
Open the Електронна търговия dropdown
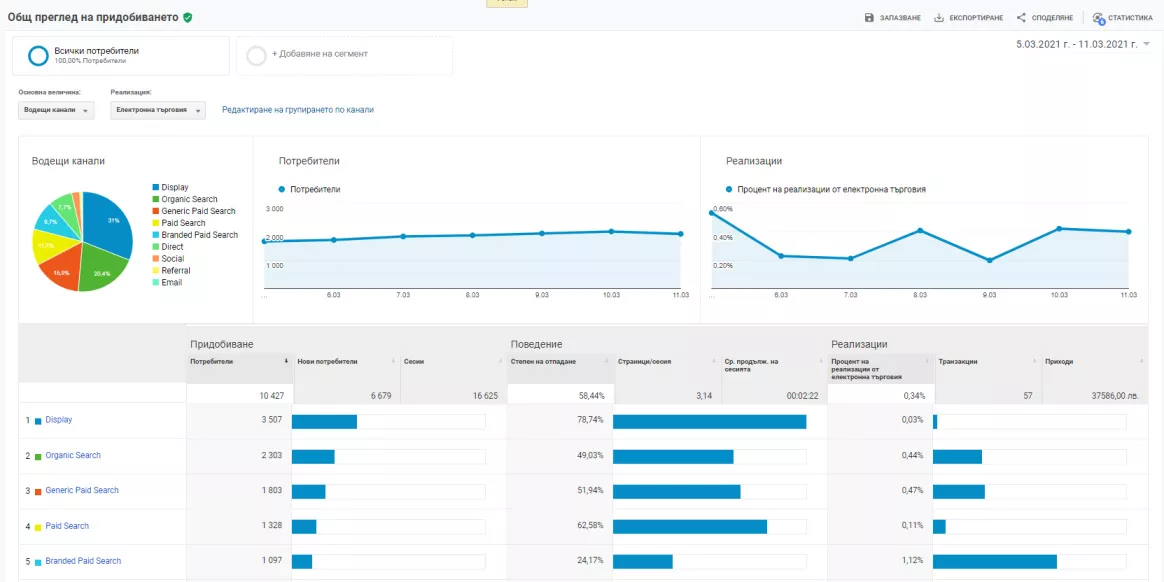click(157, 110)
